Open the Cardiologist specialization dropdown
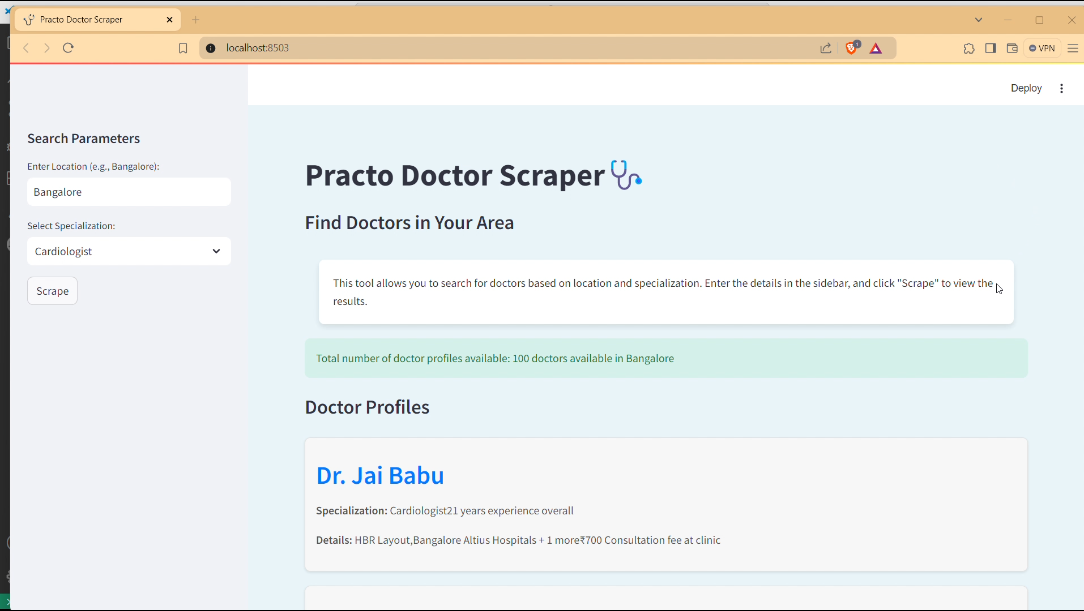The width and height of the screenshot is (1084, 611). pyautogui.click(x=129, y=251)
